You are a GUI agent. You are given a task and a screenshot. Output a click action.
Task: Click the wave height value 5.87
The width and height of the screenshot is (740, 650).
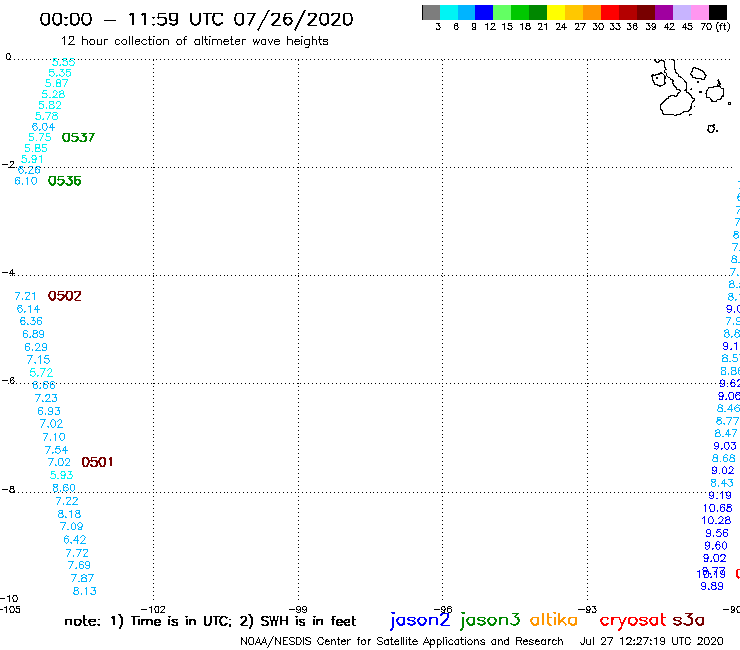point(57,84)
